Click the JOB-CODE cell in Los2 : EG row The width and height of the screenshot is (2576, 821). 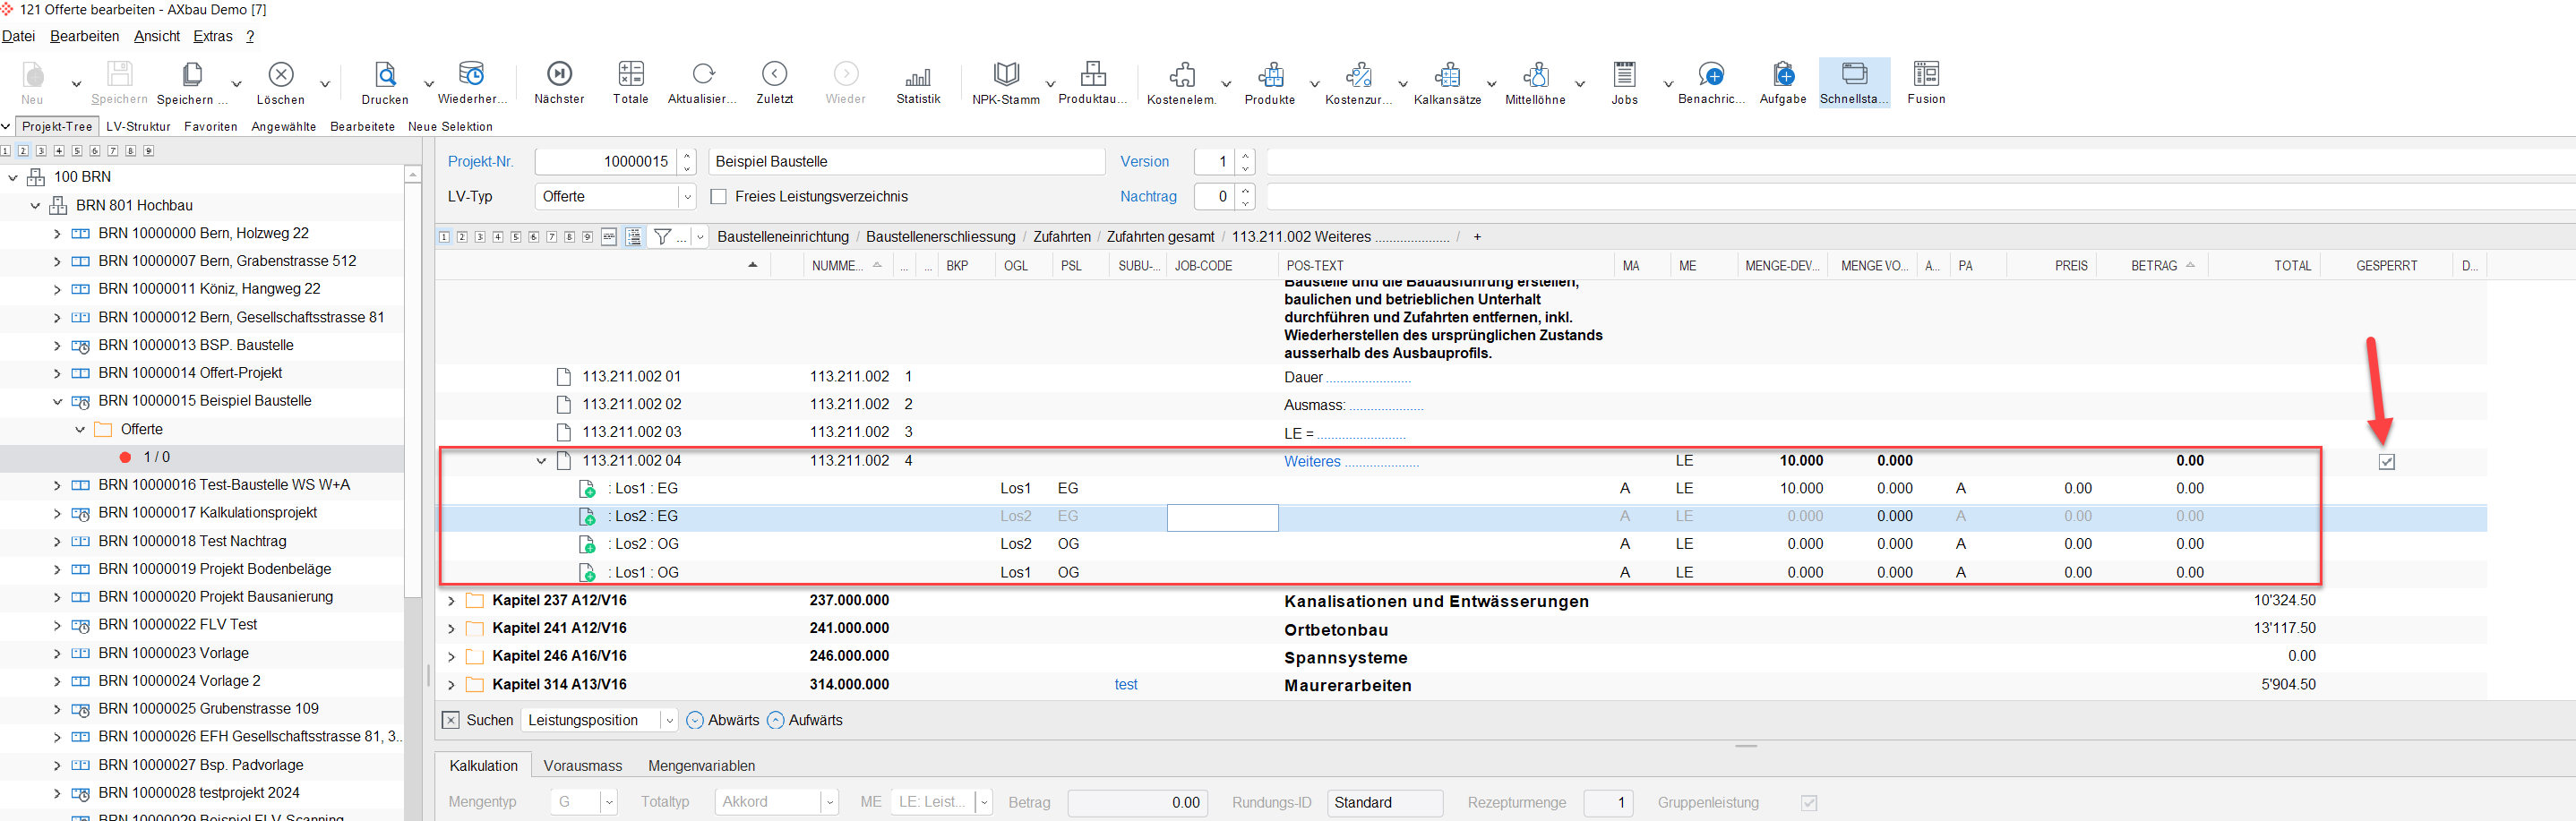(1222, 517)
